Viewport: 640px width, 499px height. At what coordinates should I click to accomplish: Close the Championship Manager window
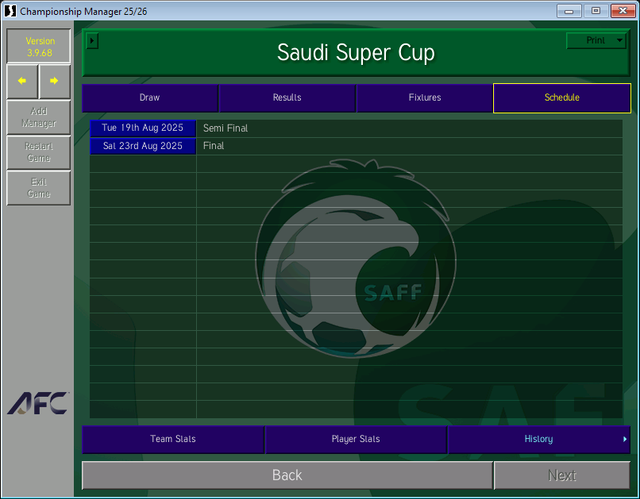pos(623,11)
